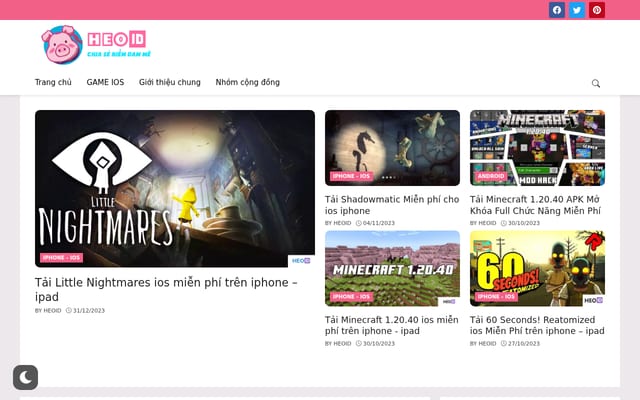Screen dimensions: 640x400
Task: Click IPHONE - IOS tag on Little Nightmares
Action: [61, 258]
